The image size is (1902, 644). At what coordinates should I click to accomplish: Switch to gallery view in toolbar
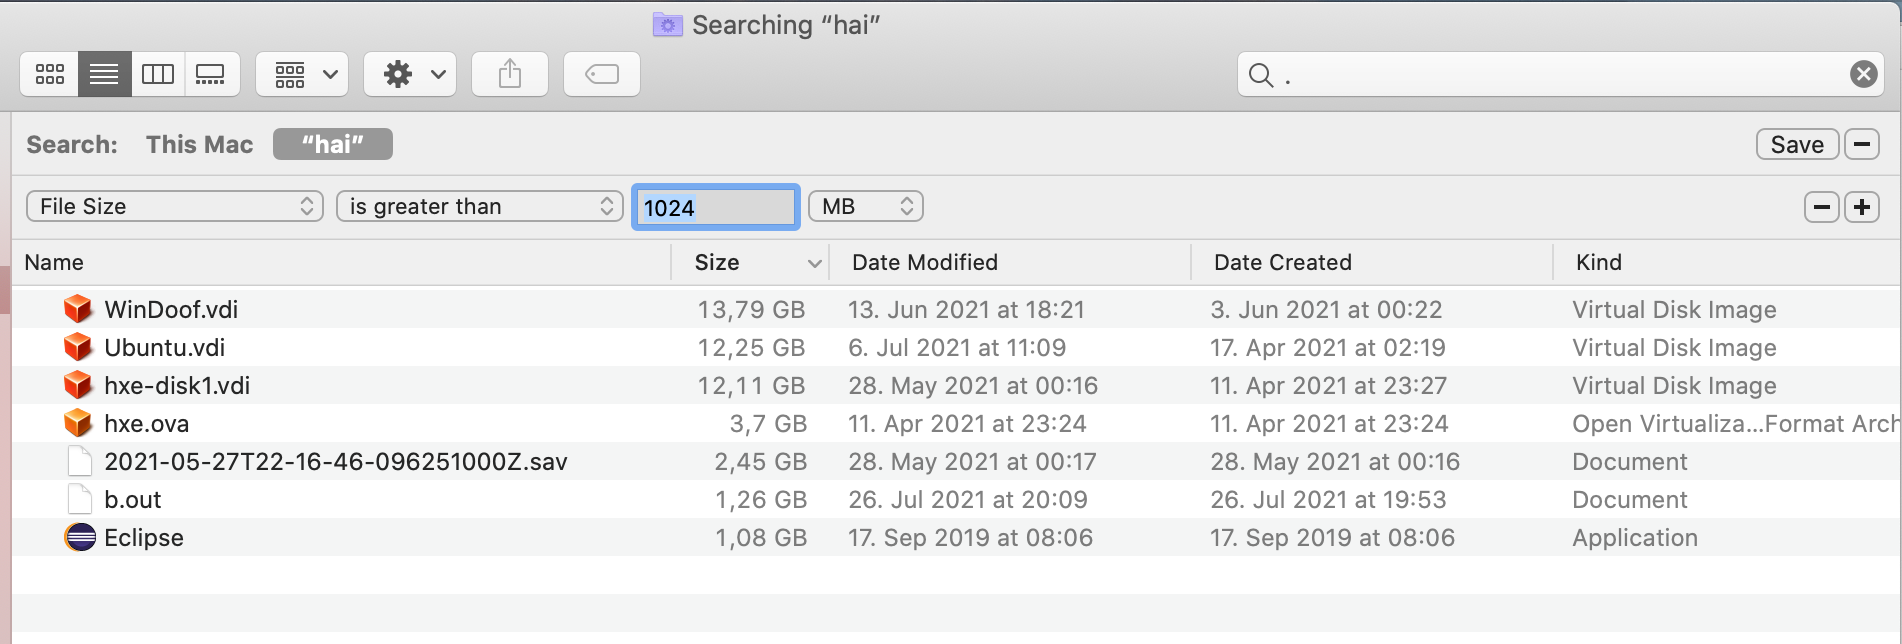pos(210,74)
